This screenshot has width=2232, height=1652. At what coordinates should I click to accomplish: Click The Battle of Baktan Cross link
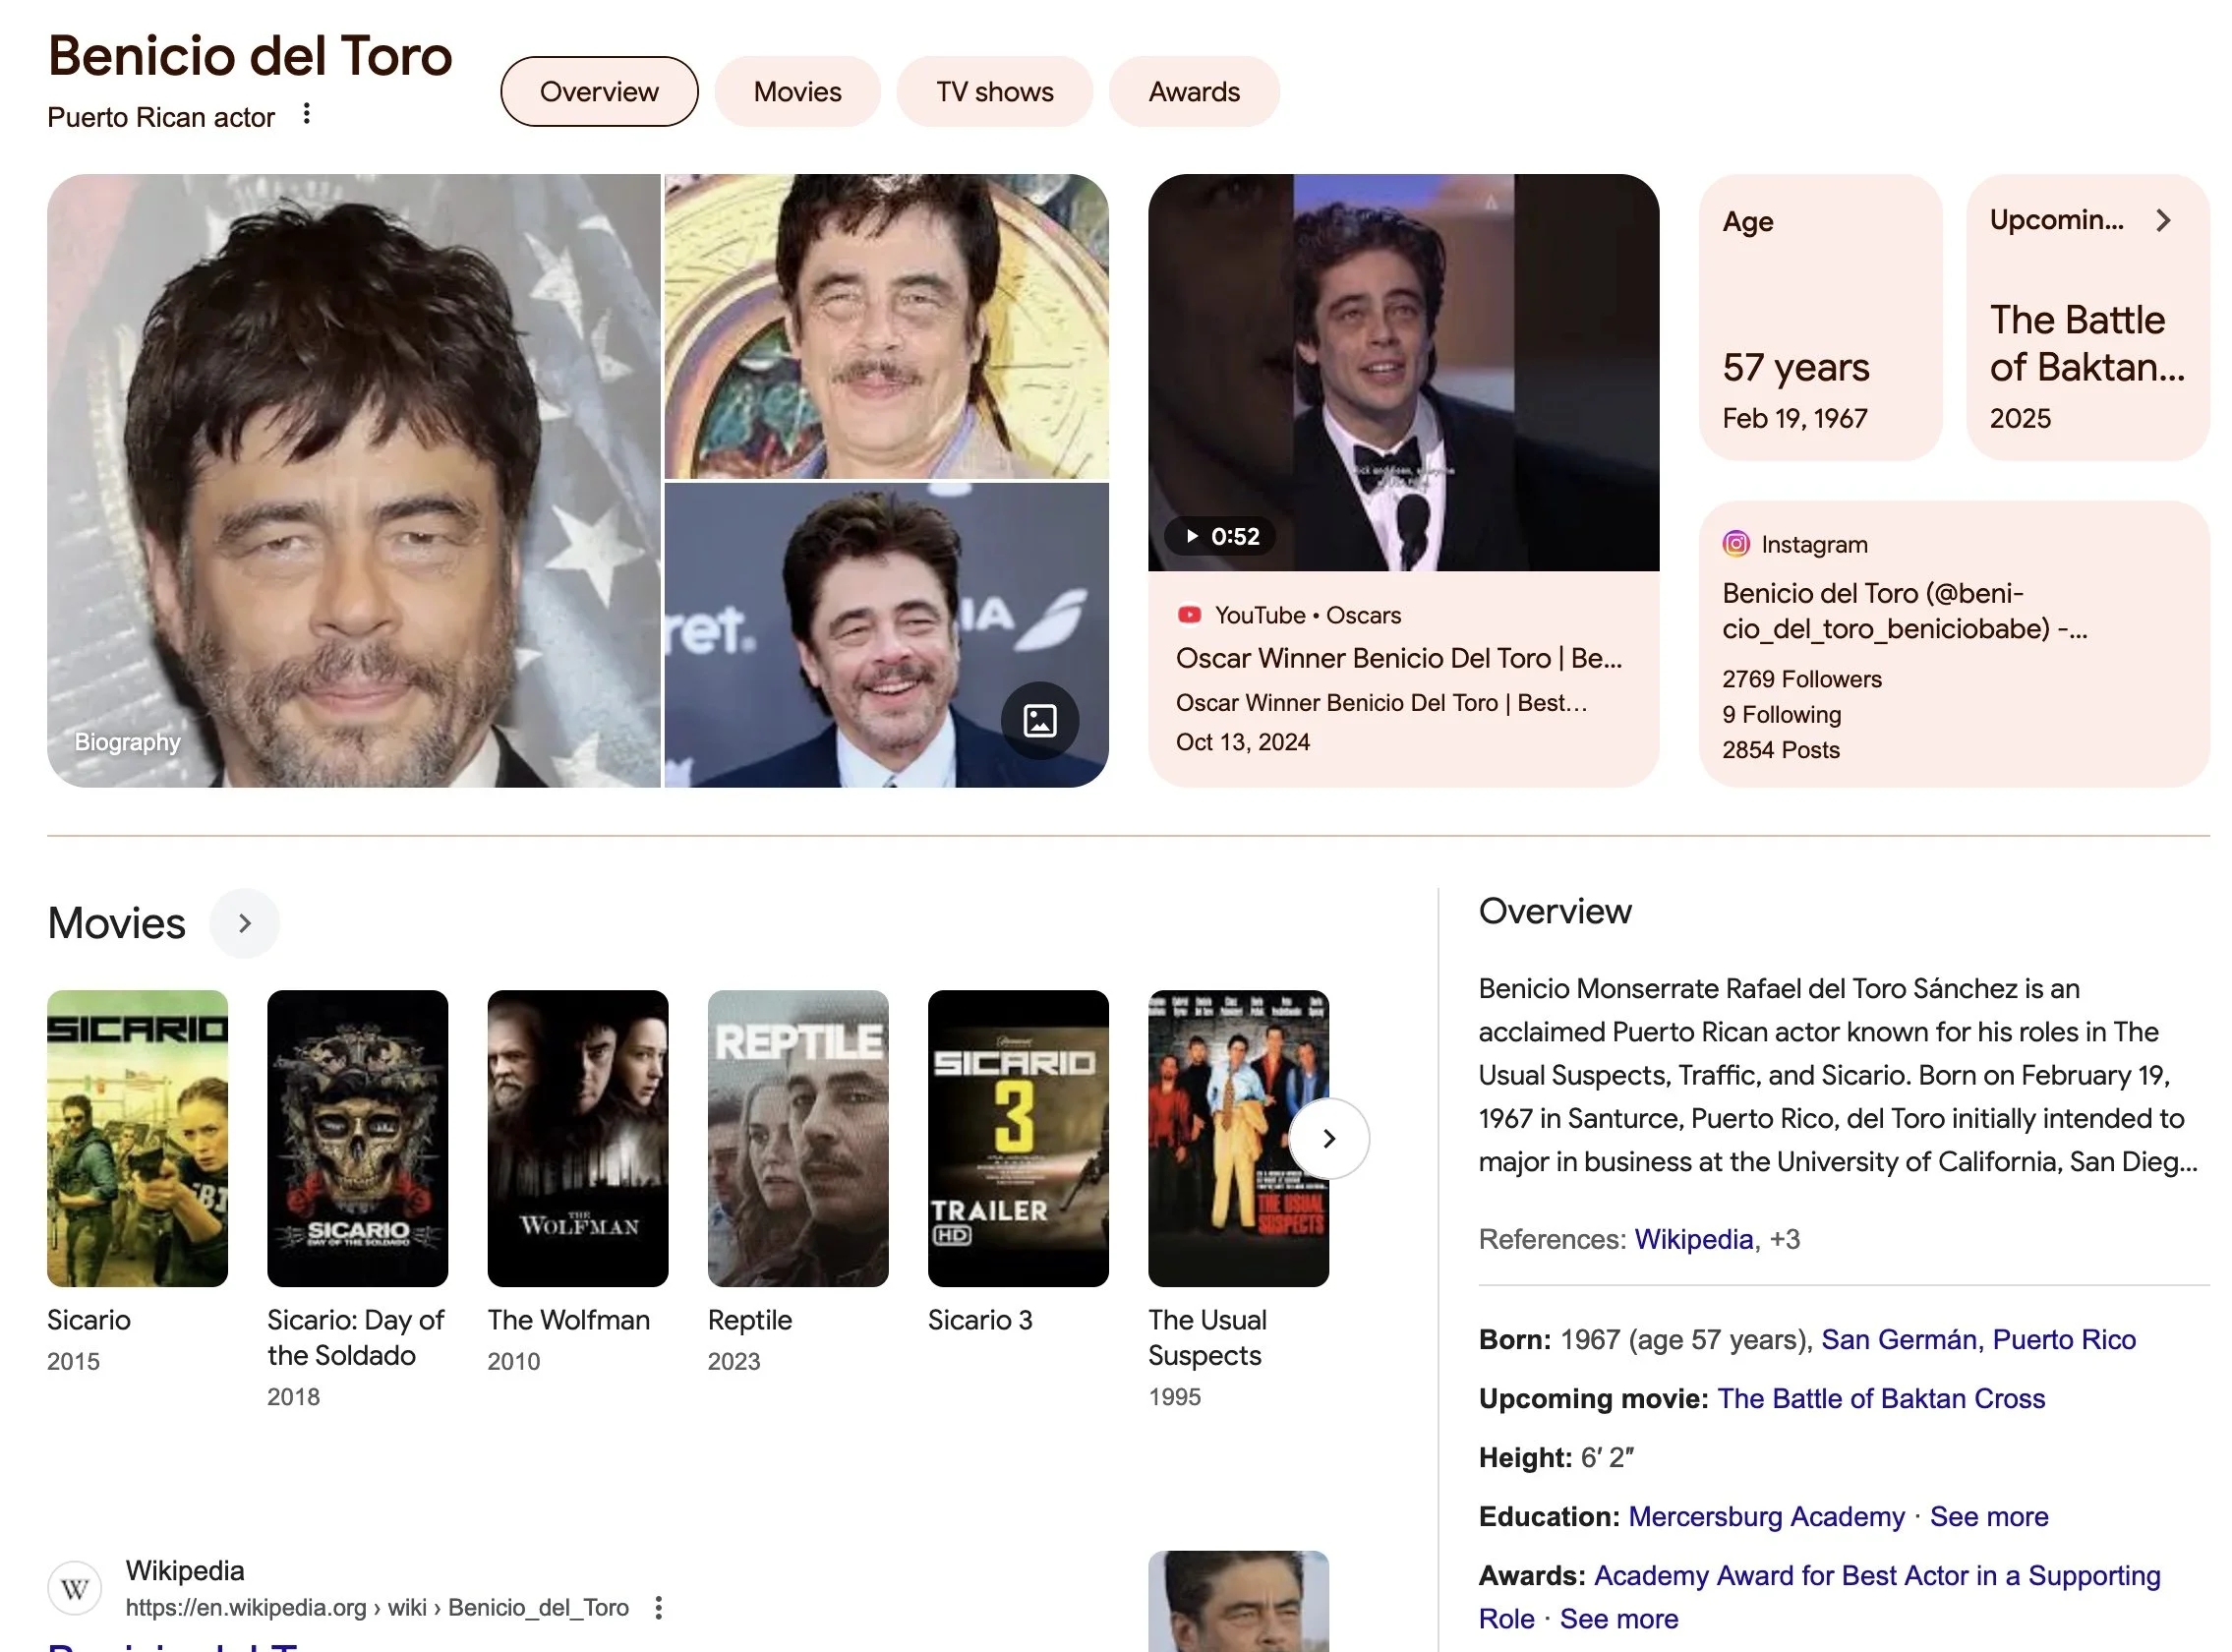tap(1881, 1398)
